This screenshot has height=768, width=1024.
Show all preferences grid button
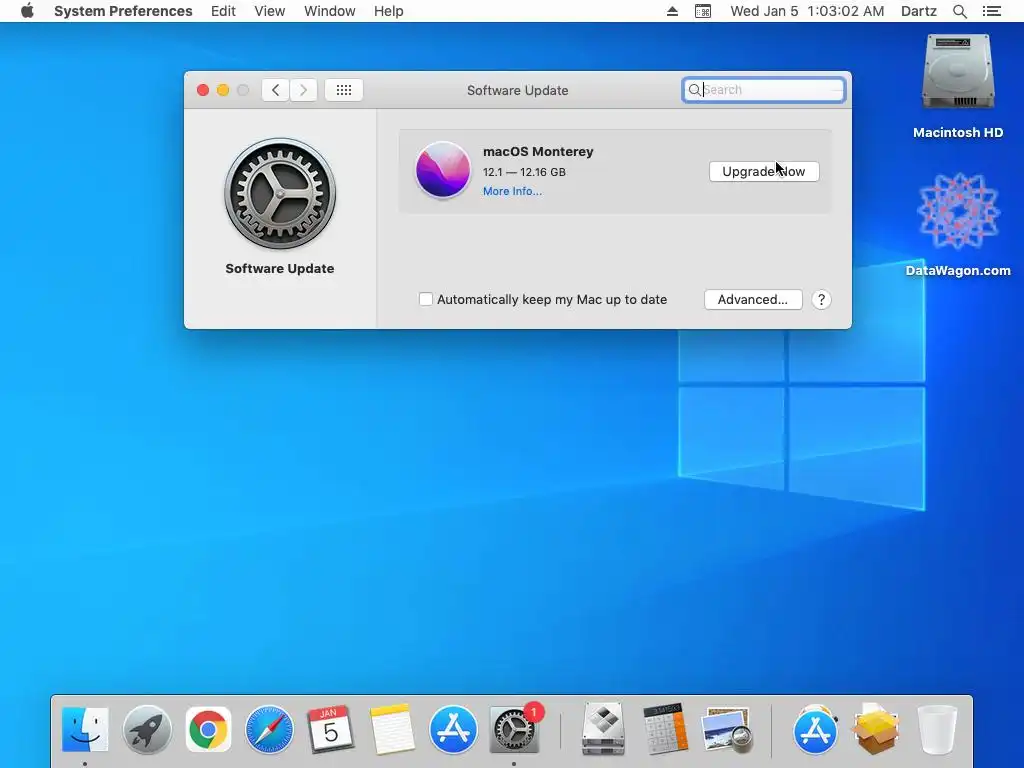click(x=344, y=90)
